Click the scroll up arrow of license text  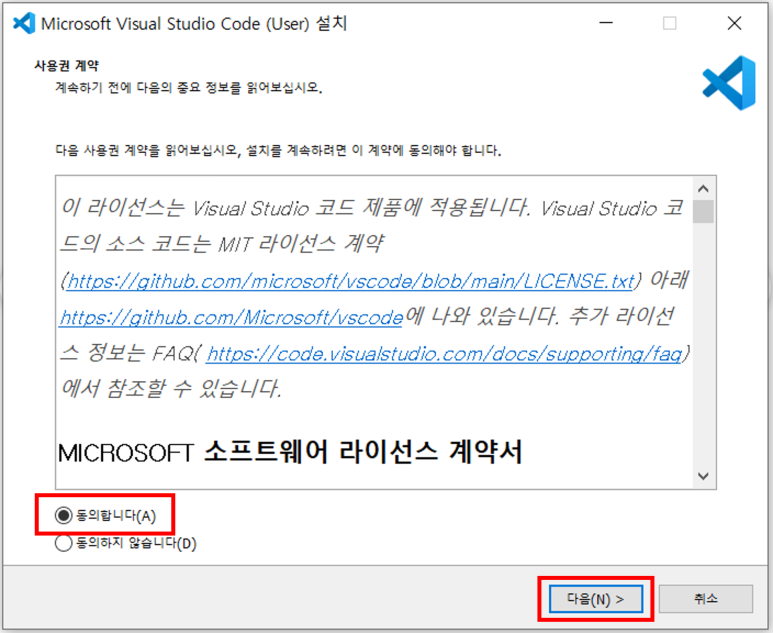(x=703, y=188)
